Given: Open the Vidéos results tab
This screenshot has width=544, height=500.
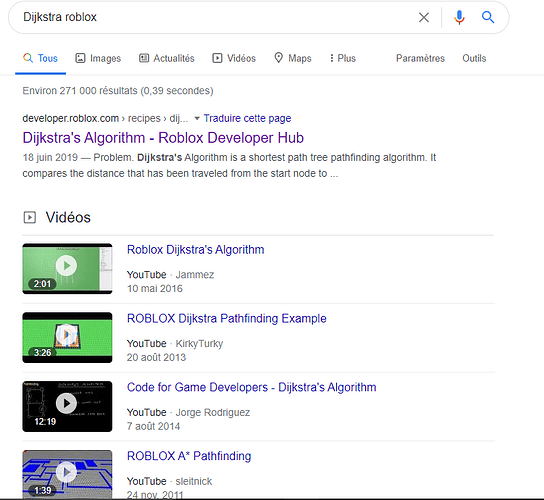Looking at the screenshot, I should [x=234, y=58].
